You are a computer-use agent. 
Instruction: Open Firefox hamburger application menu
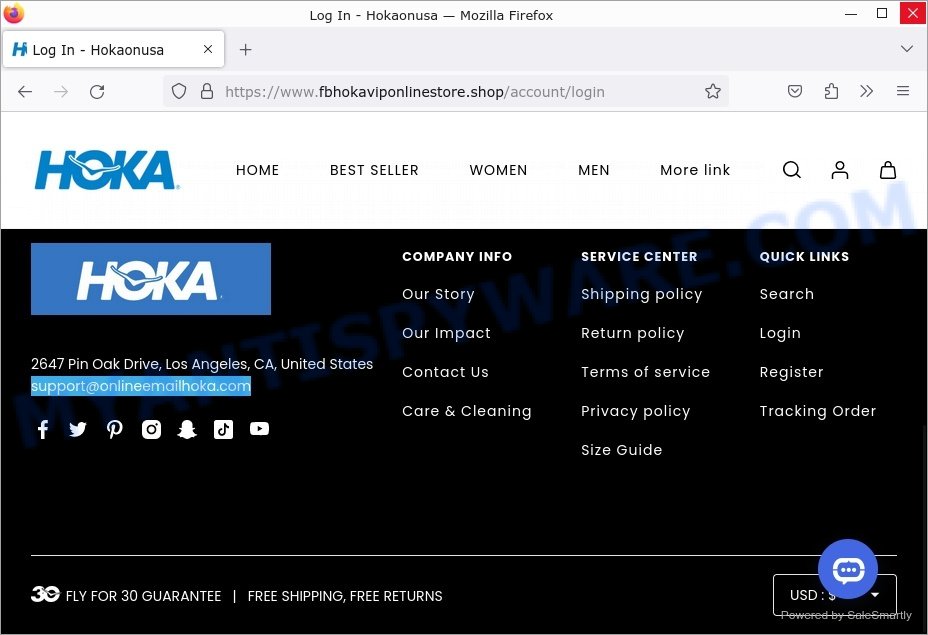point(903,91)
